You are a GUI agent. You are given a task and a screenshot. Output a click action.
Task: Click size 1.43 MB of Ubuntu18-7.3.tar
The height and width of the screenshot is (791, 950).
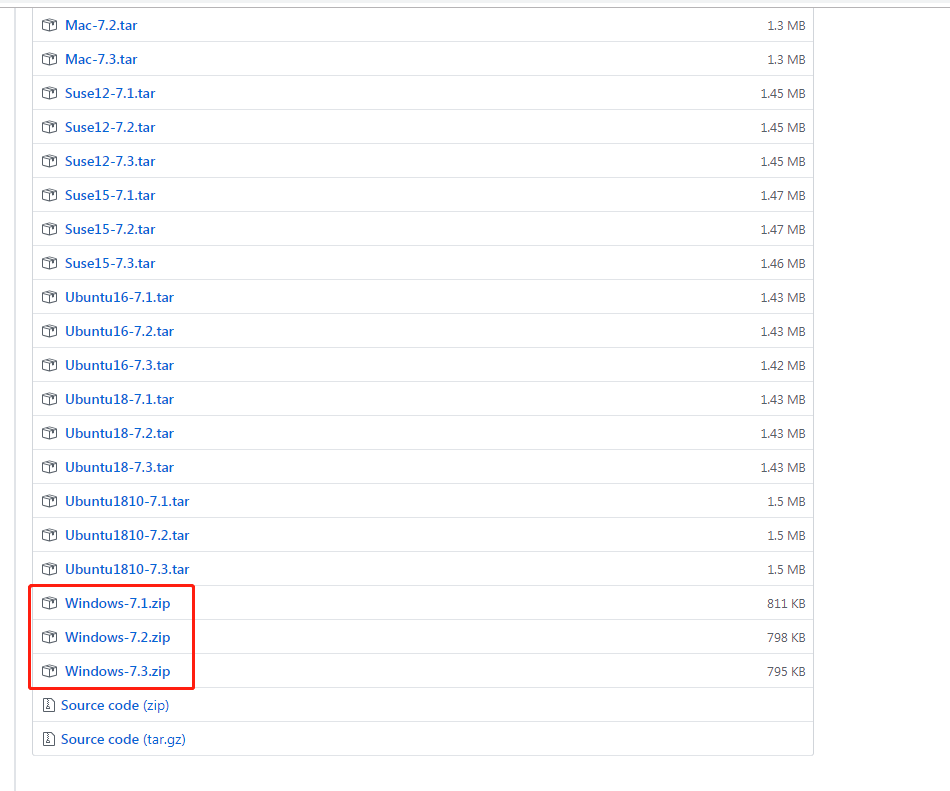point(783,468)
